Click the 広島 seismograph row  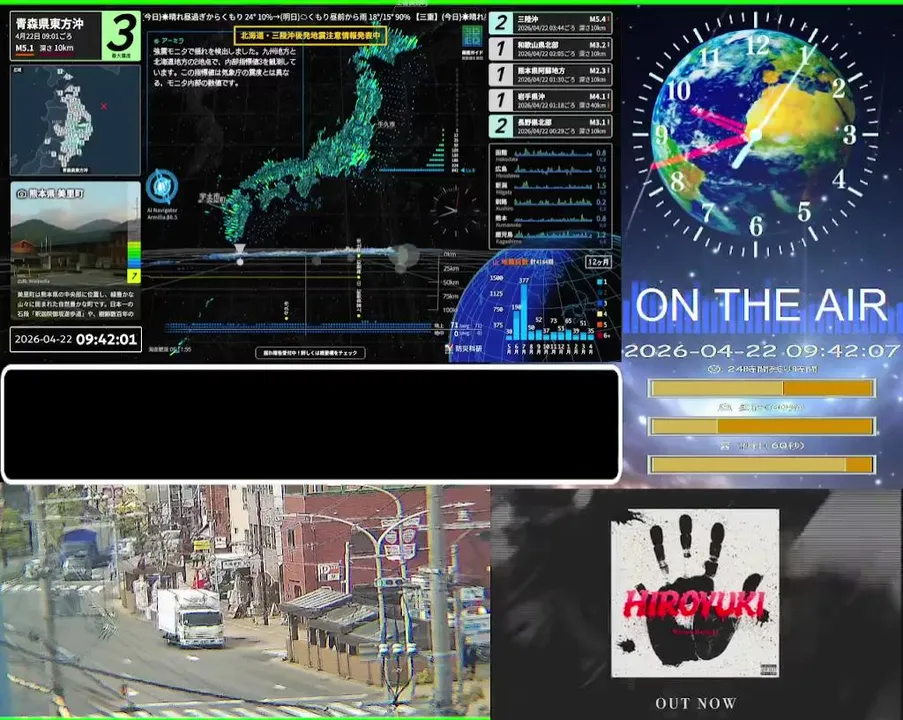point(551,170)
